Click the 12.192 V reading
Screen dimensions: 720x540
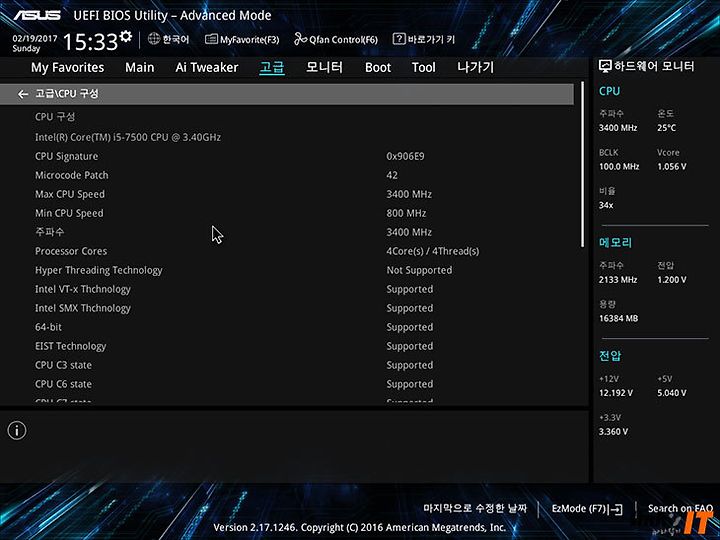616,393
